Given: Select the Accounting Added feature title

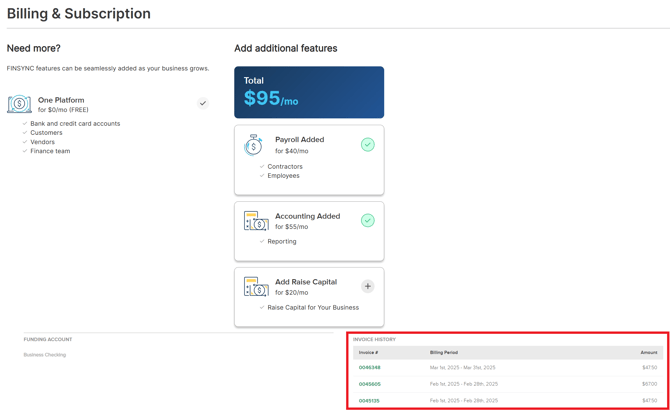Looking at the screenshot, I should pos(307,216).
